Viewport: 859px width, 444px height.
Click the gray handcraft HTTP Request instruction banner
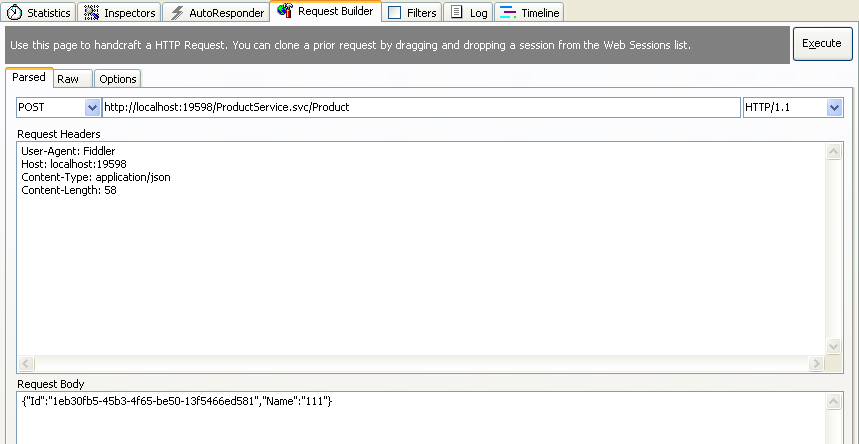coord(397,45)
